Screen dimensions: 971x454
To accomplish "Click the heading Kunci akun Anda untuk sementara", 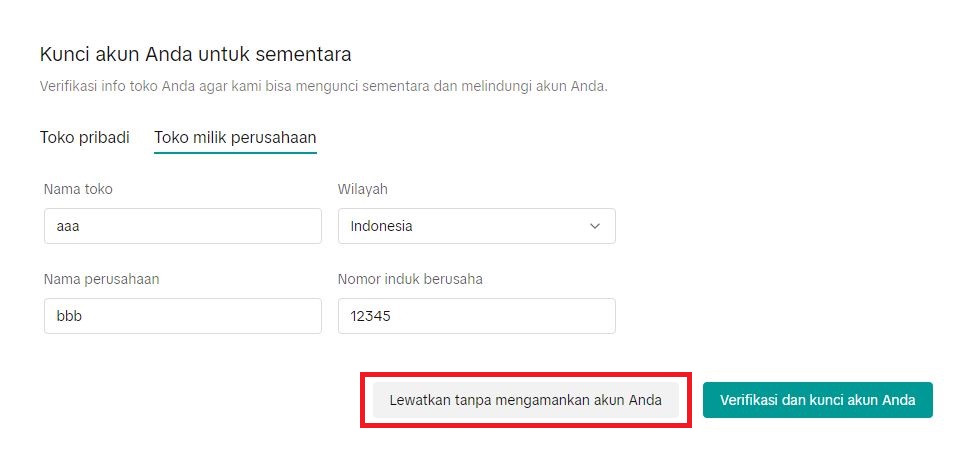I will pyautogui.click(x=195, y=53).
